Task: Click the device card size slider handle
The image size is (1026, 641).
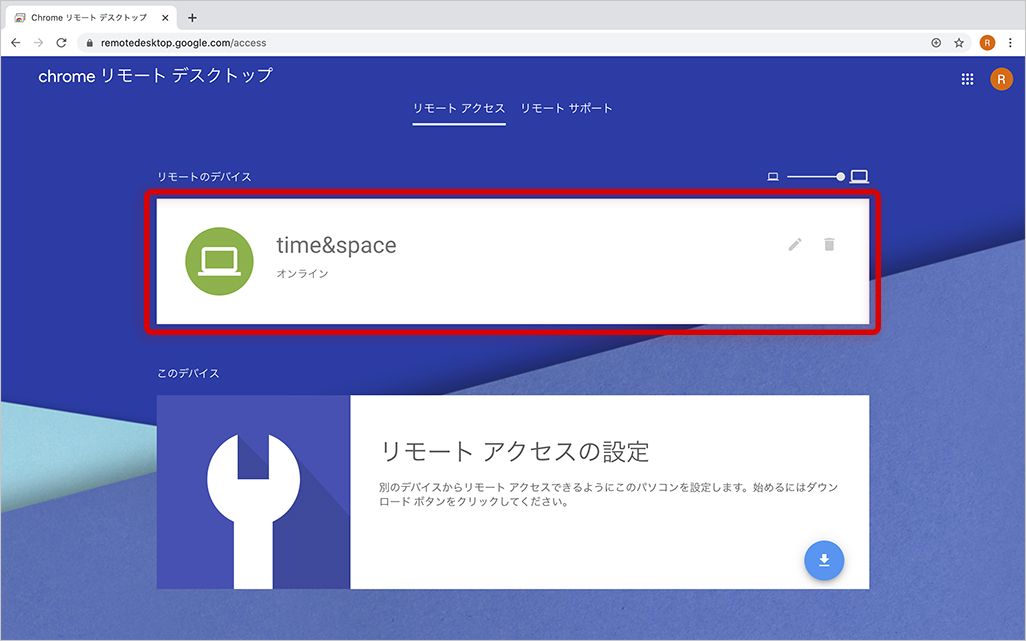Action: [x=840, y=177]
